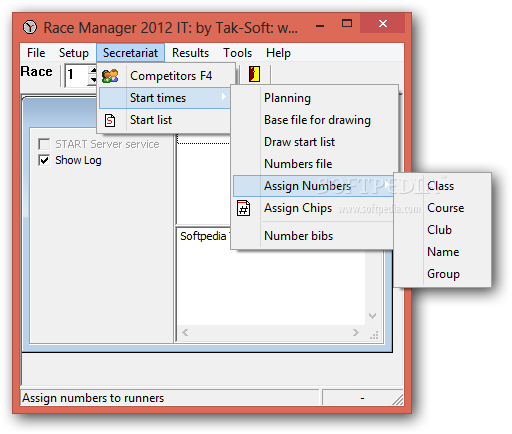This screenshot has height=434, width=512.
Task: Click the Race number input field
Action: click(x=76, y=75)
